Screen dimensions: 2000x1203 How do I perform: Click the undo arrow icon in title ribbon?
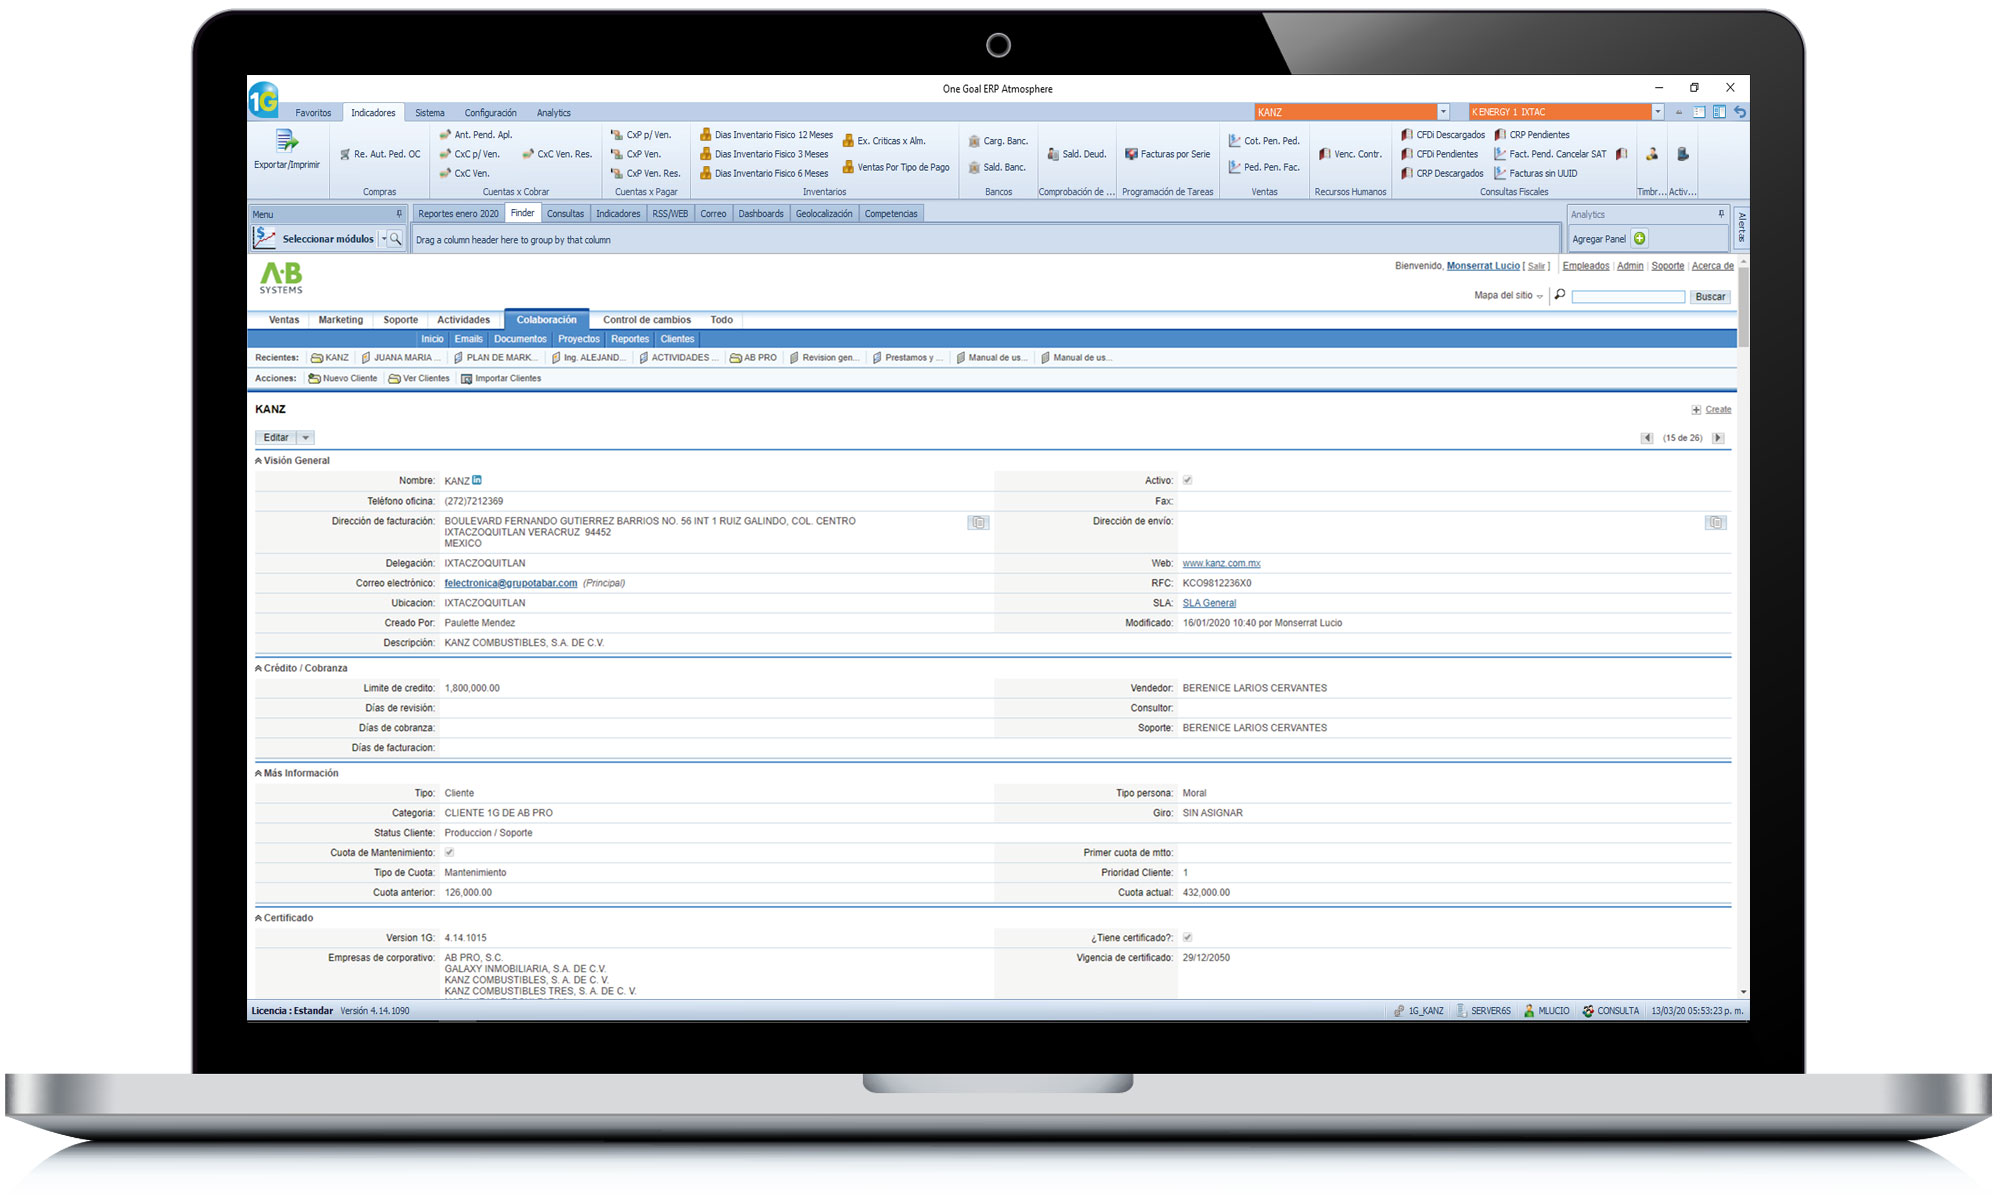1740,112
